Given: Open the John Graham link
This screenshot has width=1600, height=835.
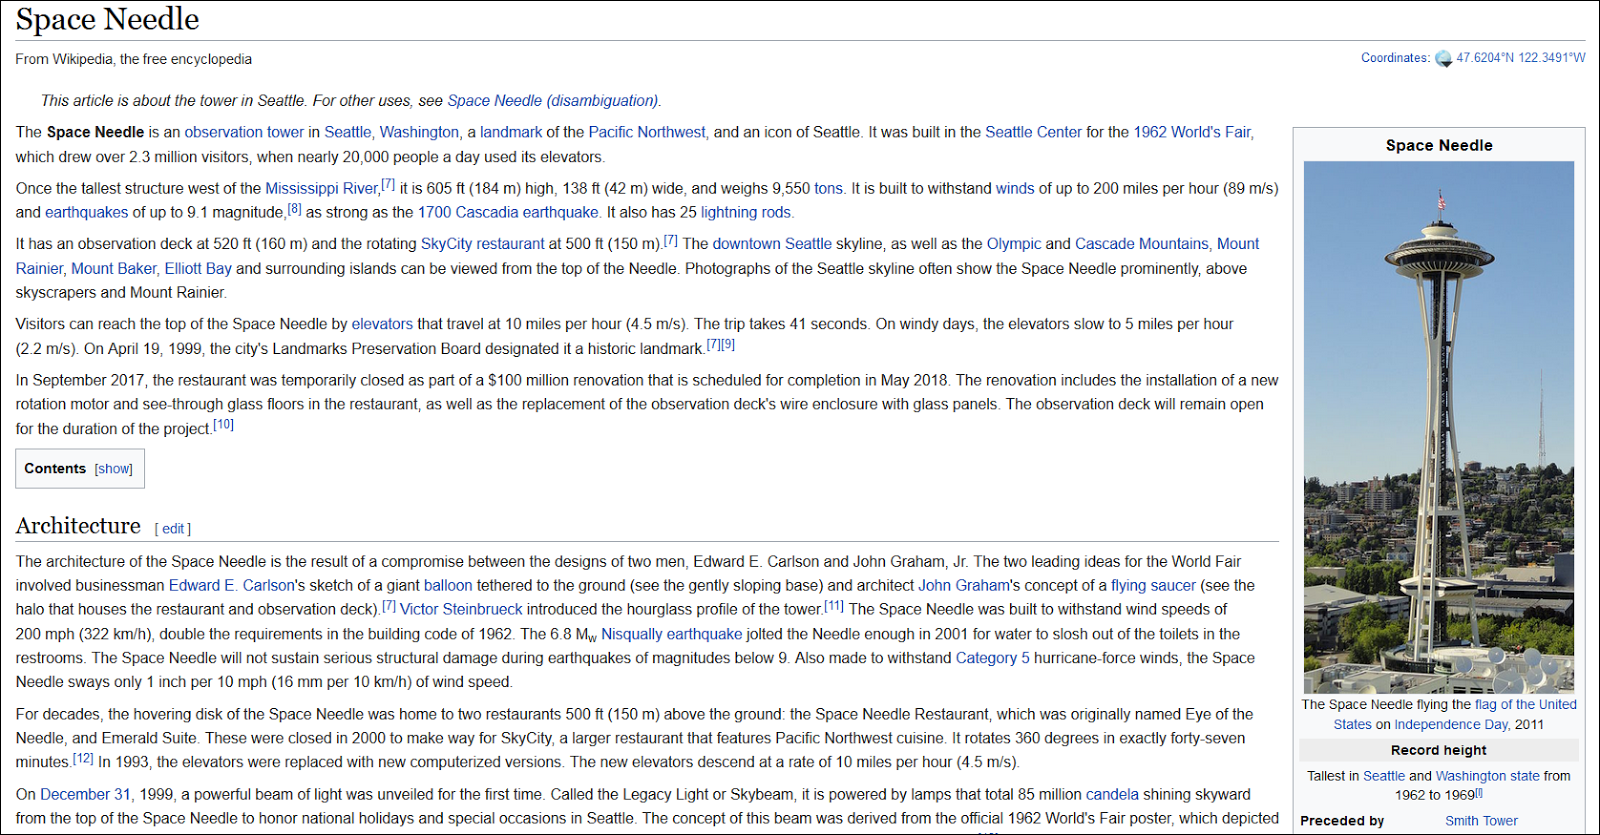Looking at the screenshot, I should click(x=964, y=586).
